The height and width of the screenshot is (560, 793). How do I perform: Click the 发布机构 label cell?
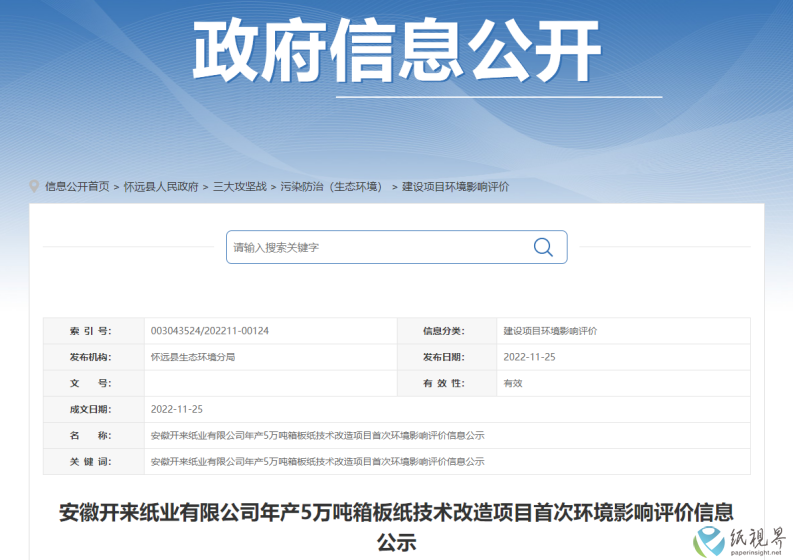point(94,357)
